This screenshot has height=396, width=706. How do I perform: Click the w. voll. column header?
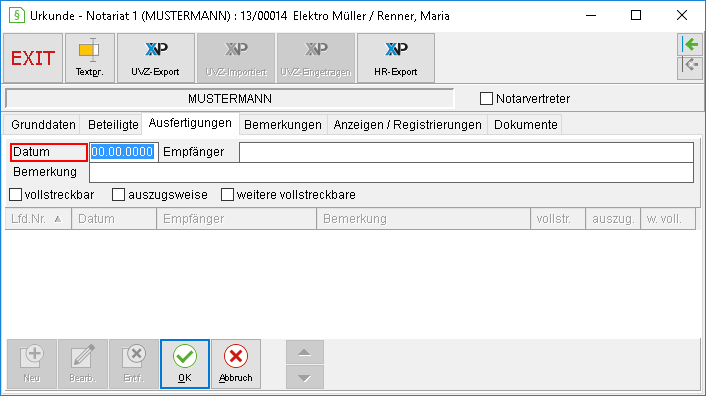668,219
